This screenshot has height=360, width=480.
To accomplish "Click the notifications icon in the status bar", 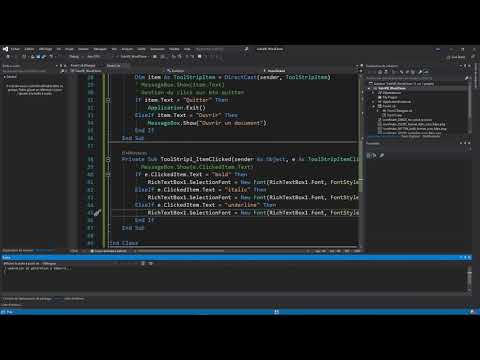I will 472,312.
